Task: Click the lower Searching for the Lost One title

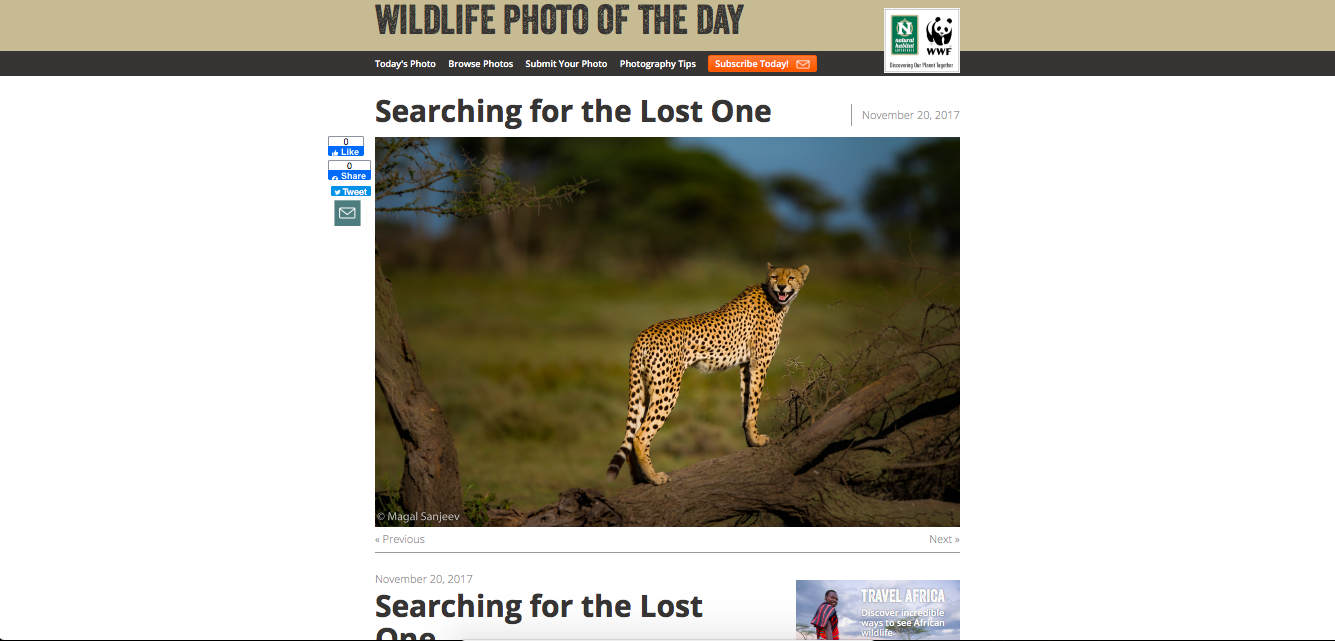Action: [538, 607]
